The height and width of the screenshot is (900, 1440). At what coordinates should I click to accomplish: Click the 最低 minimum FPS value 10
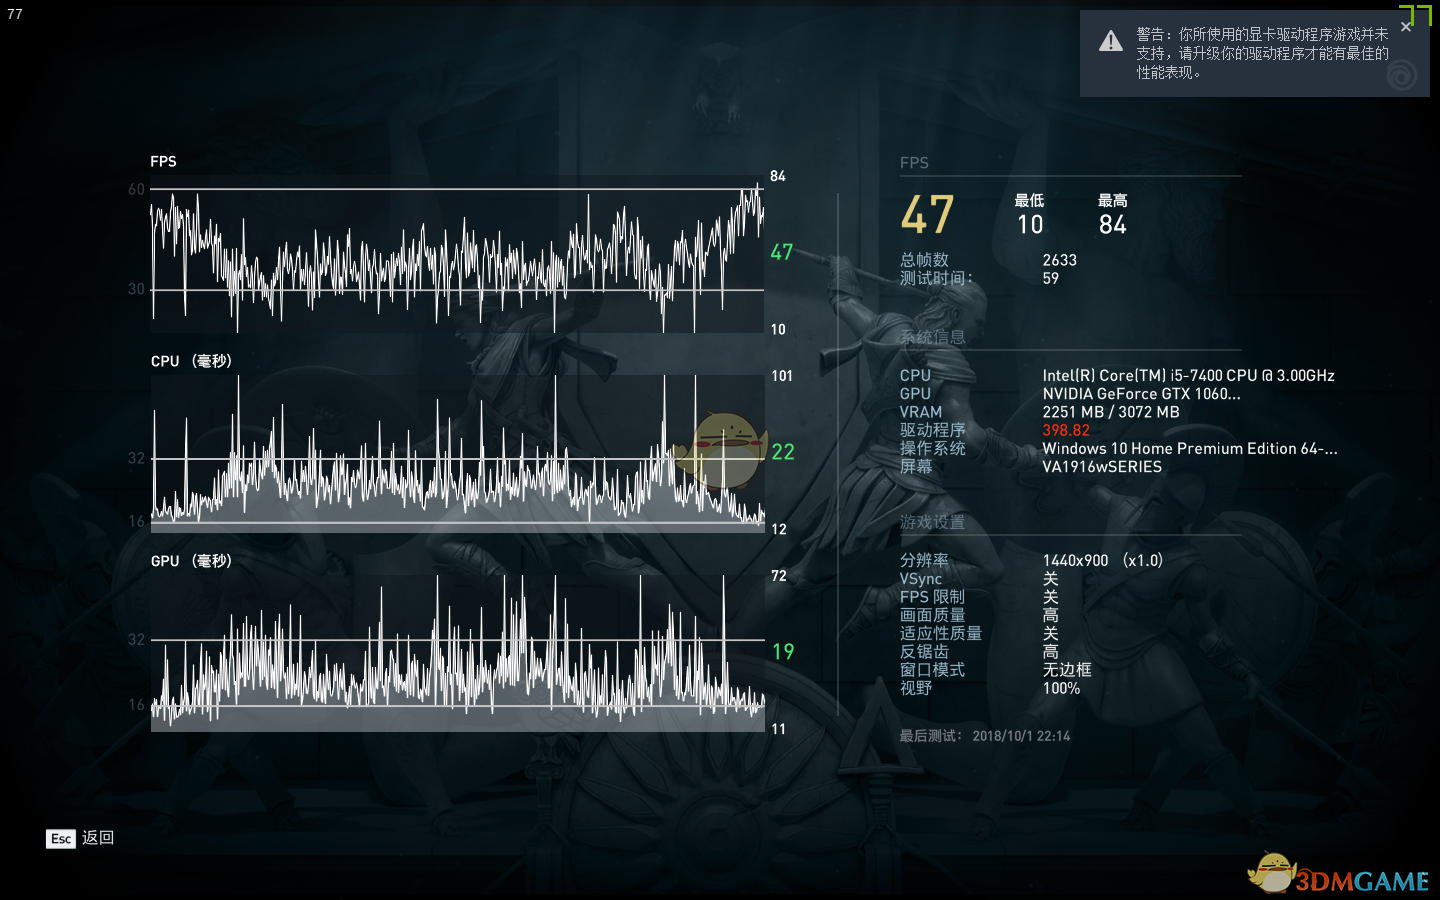(x=1030, y=225)
